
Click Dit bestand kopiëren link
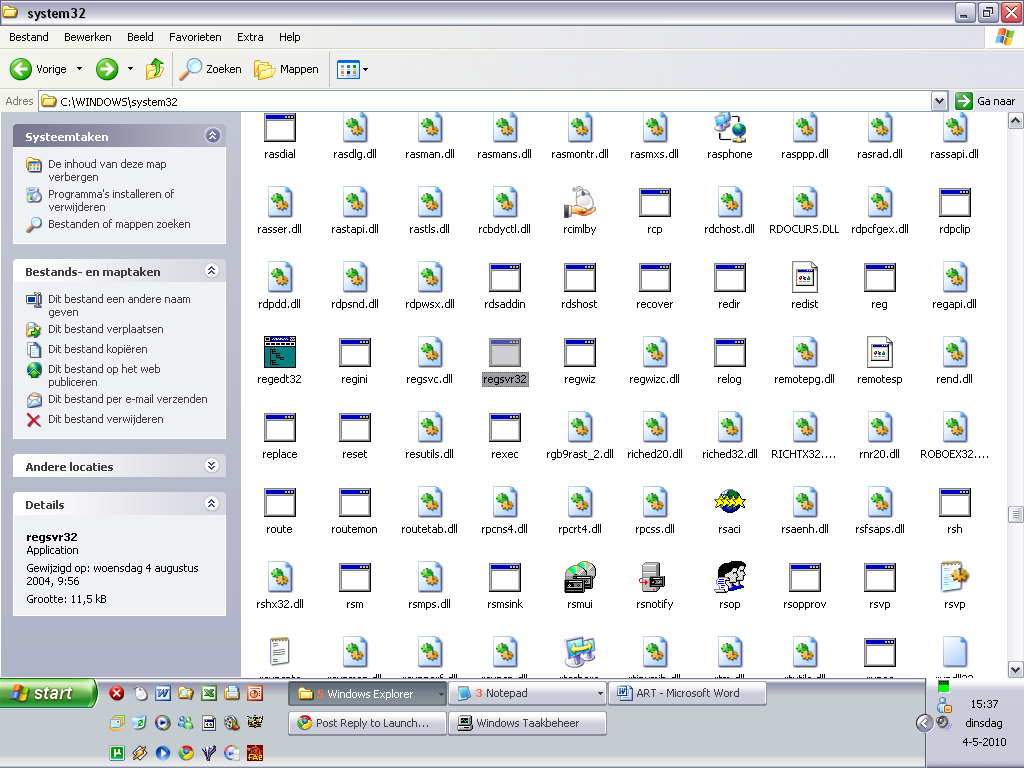tap(97, 349)
